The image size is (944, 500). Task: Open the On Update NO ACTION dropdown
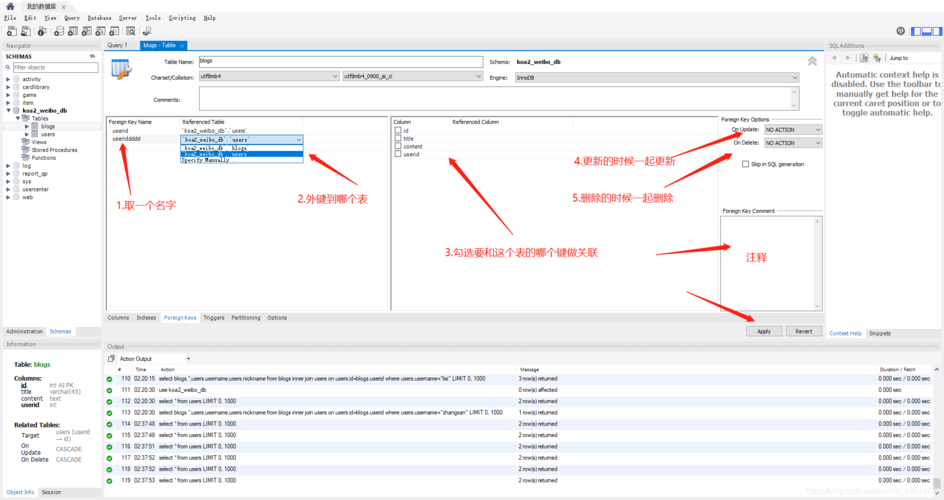[793, 129]
